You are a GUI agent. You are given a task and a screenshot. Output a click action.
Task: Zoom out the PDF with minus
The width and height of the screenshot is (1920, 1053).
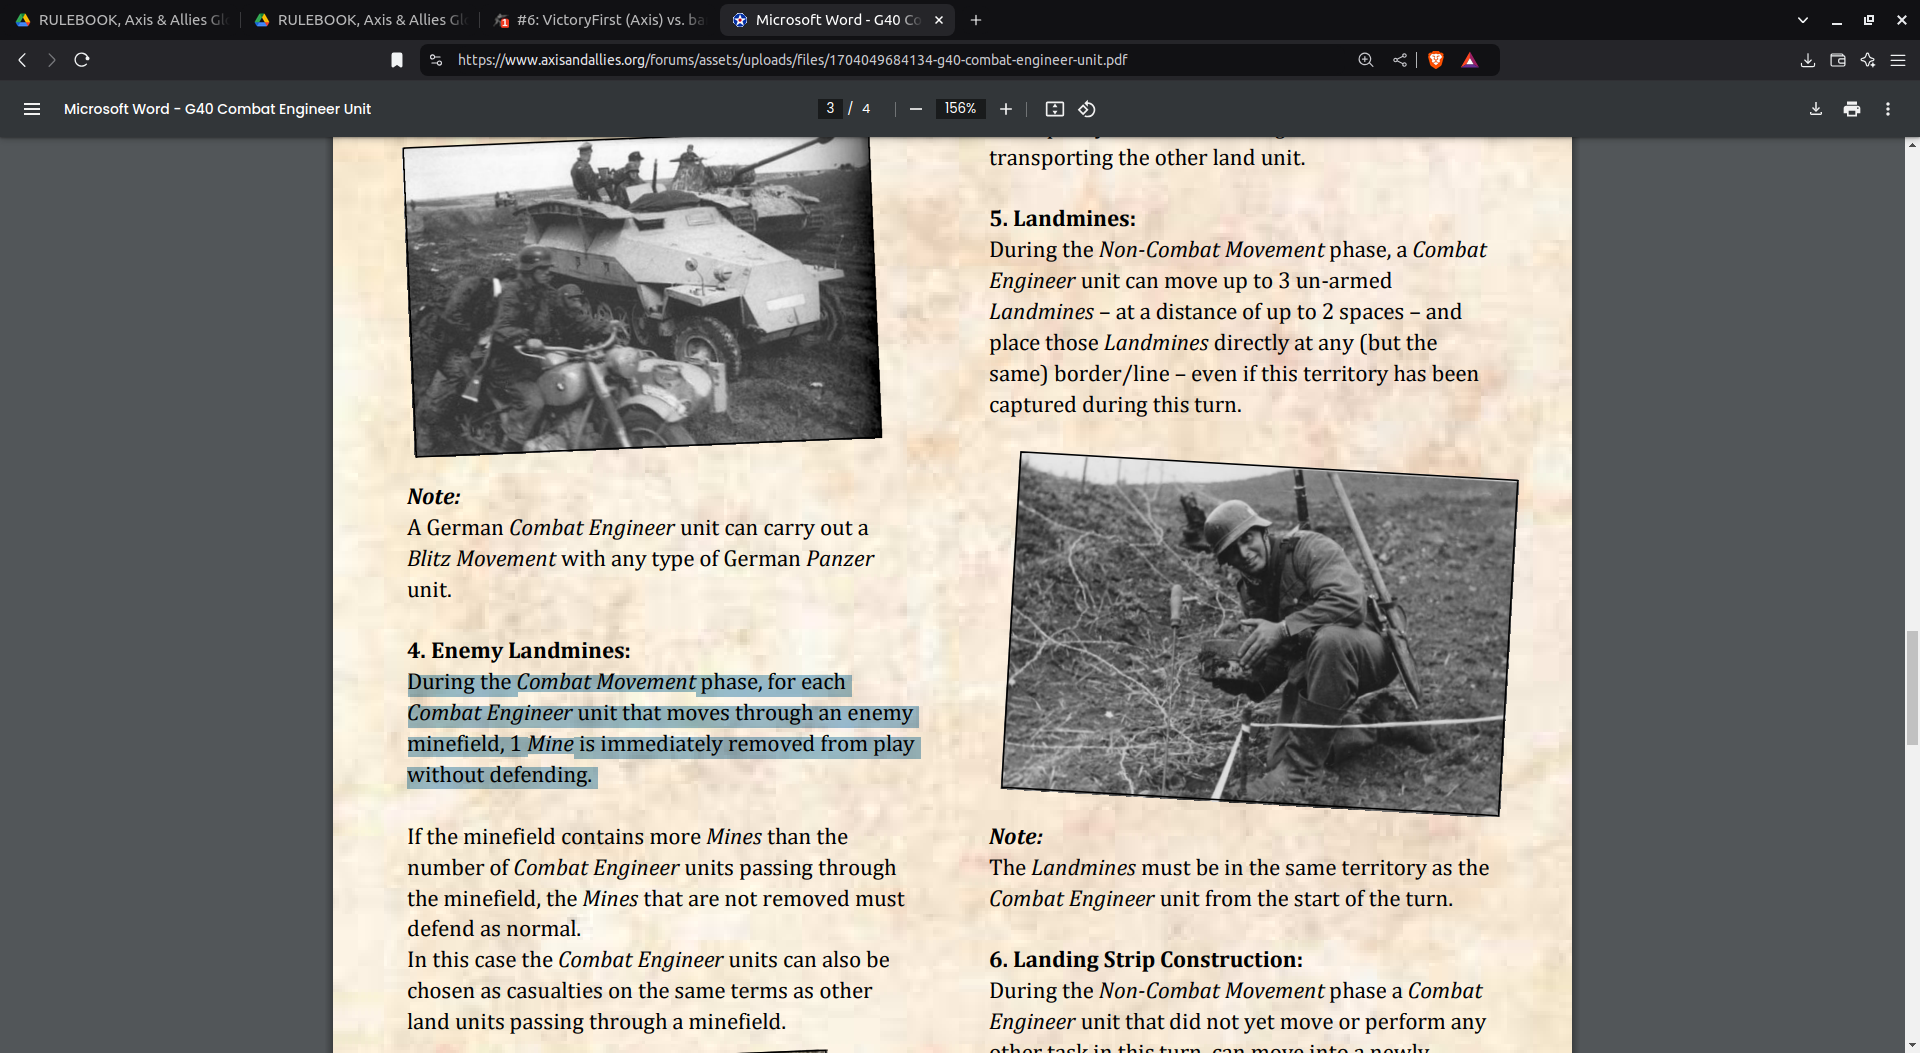pos(915,109)
